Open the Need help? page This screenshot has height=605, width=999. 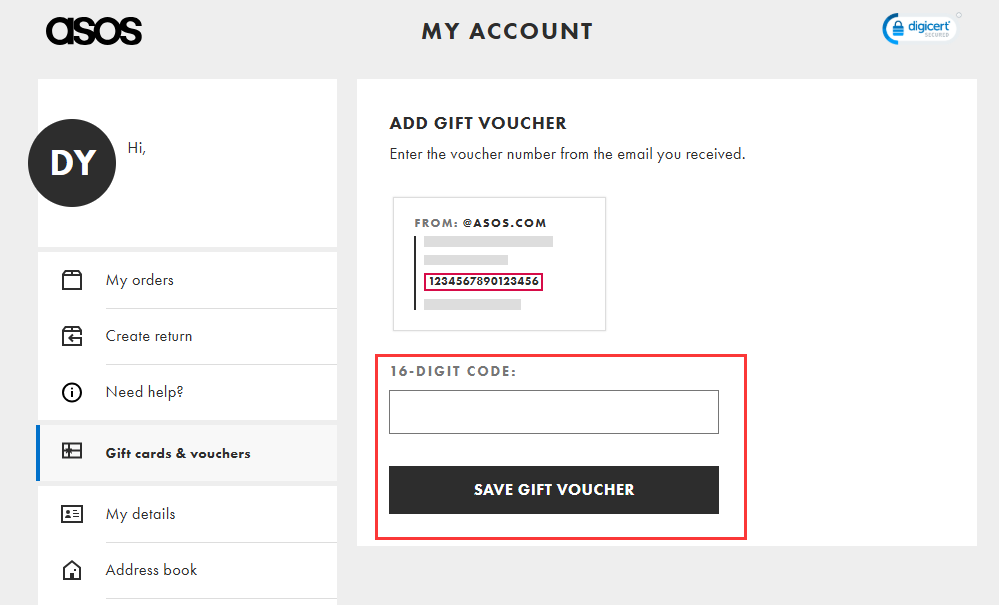(x=145, y=392)
